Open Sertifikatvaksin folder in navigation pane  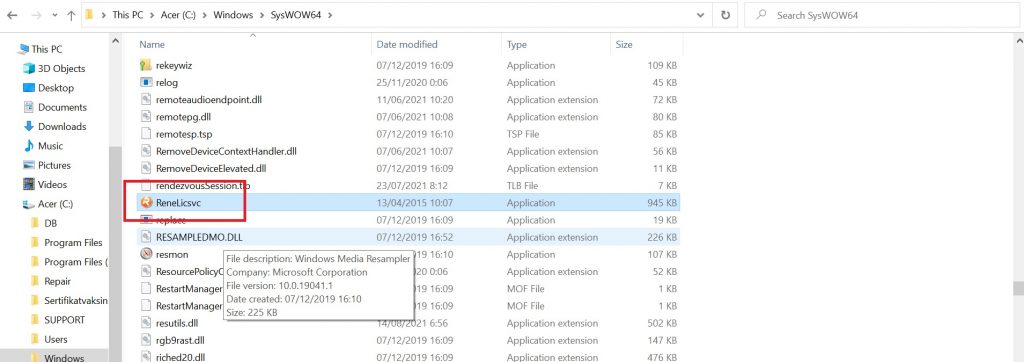pos(76,301)
